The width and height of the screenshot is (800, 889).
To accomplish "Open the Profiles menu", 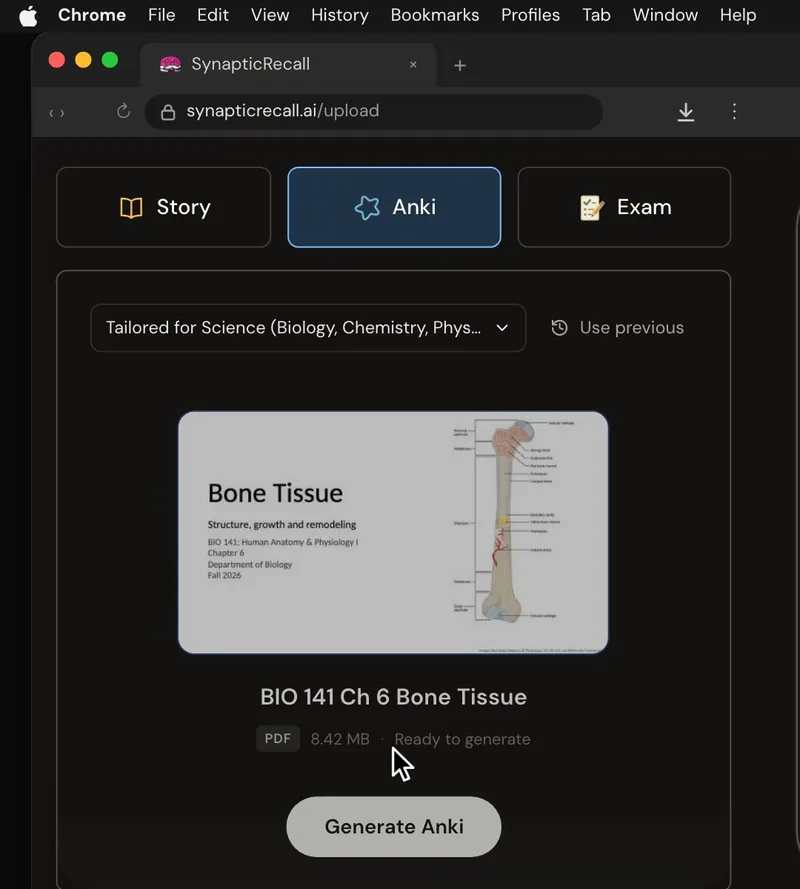I will (530, 15).
